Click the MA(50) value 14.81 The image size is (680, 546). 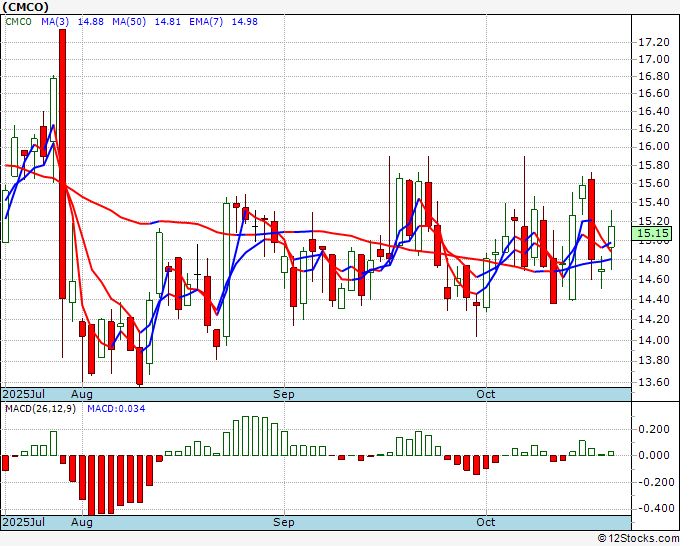point(167,22)
